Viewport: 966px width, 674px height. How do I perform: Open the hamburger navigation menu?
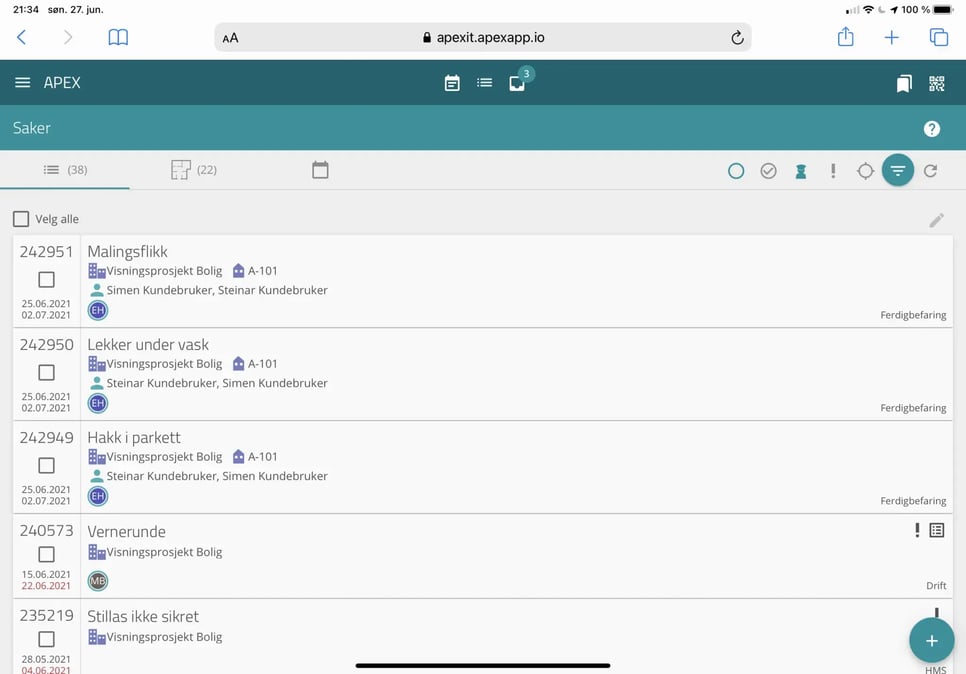(x=22, y=83)
